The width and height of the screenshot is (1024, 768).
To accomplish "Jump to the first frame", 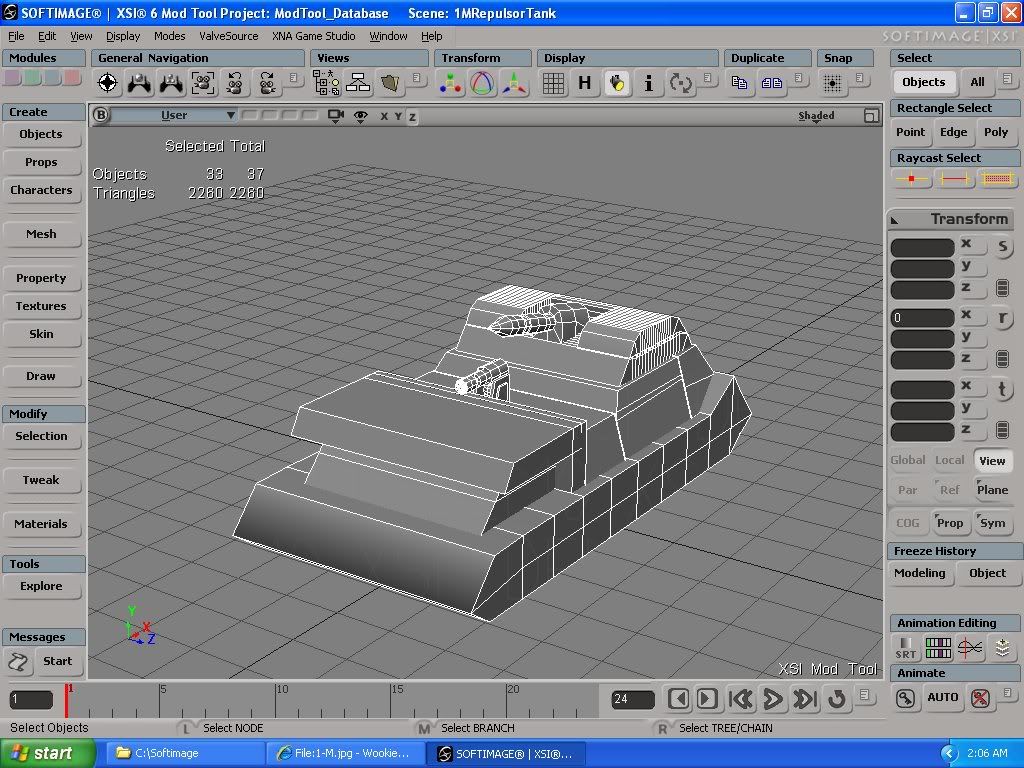I will click(x=740, y=699).
